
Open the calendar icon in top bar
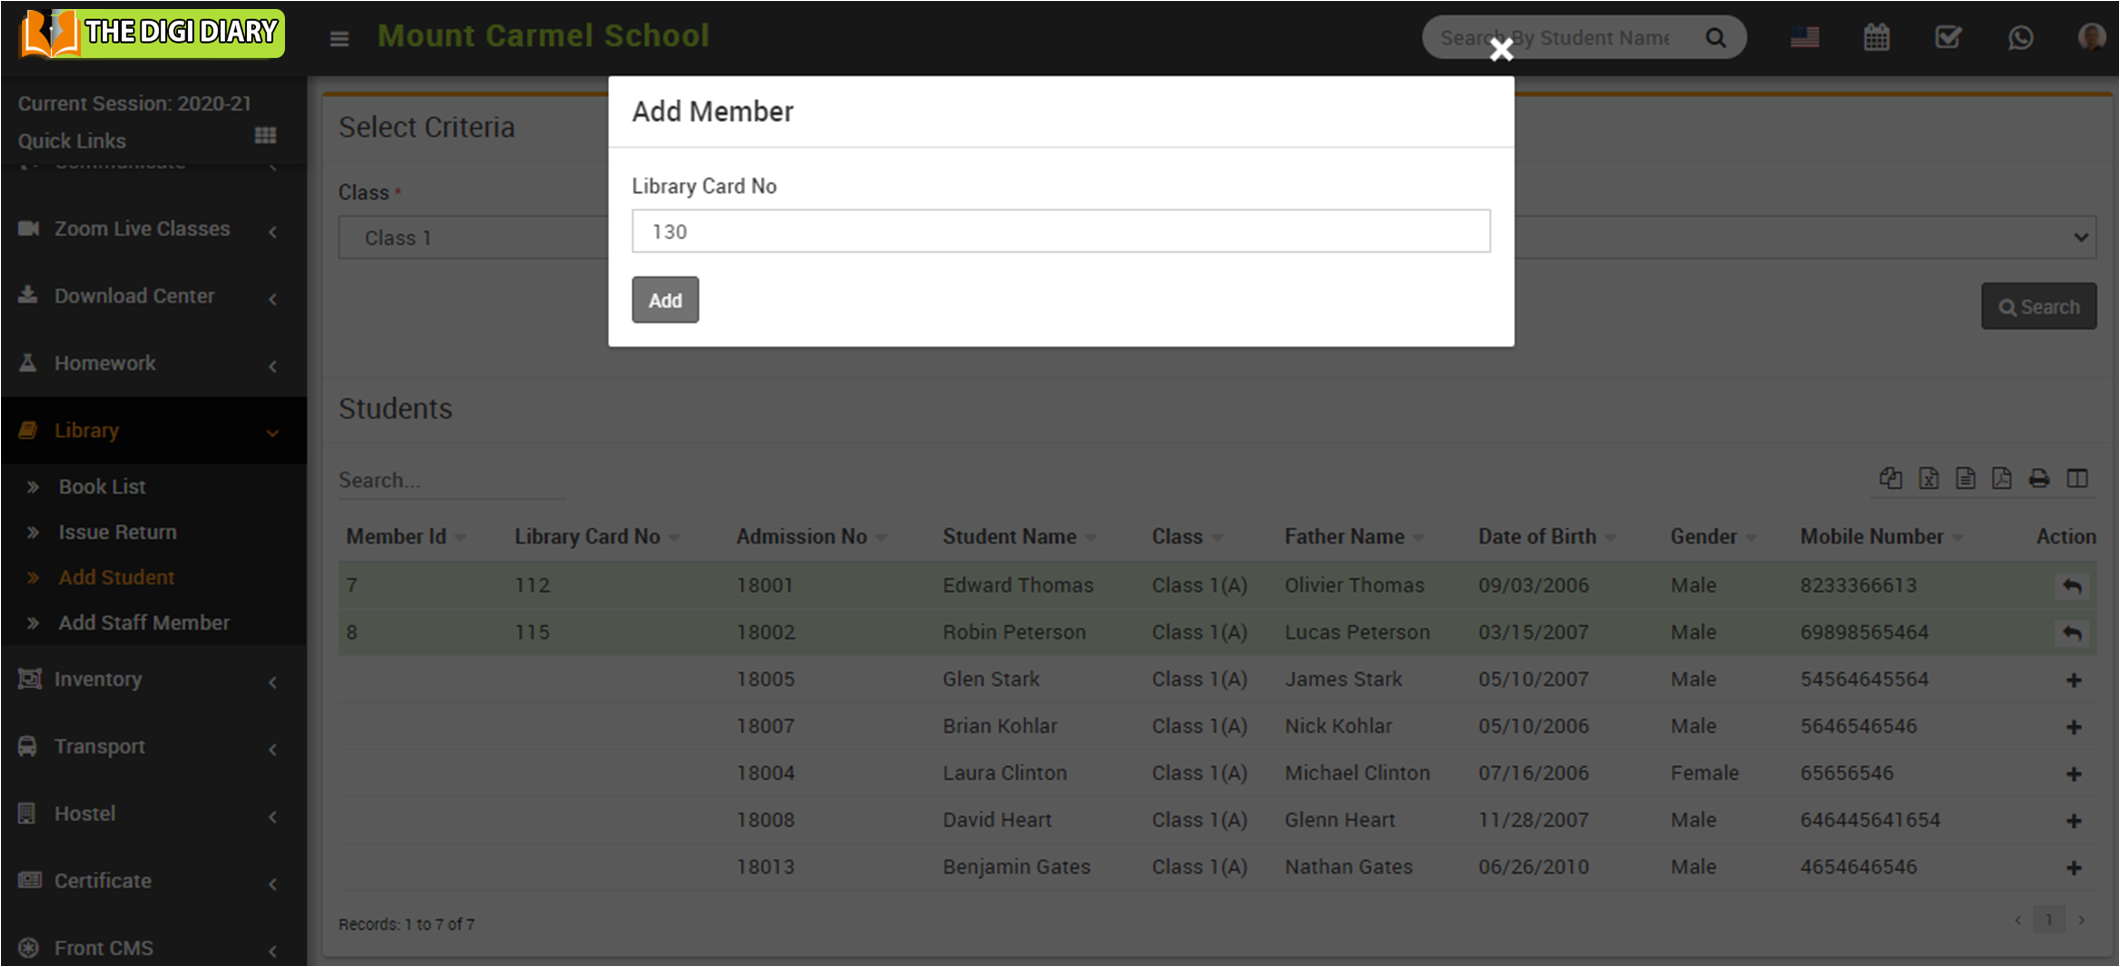coord(1876,38)
